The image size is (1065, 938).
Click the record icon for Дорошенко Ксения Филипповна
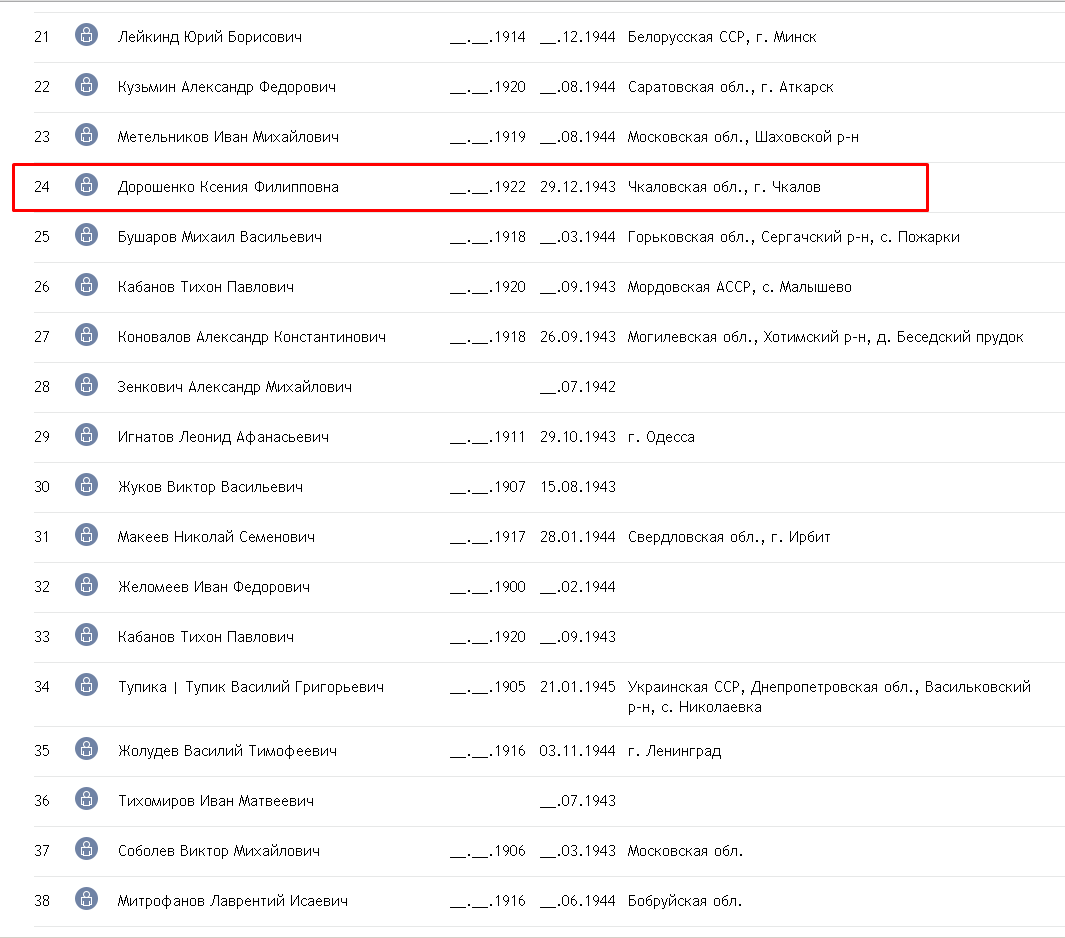86,185
